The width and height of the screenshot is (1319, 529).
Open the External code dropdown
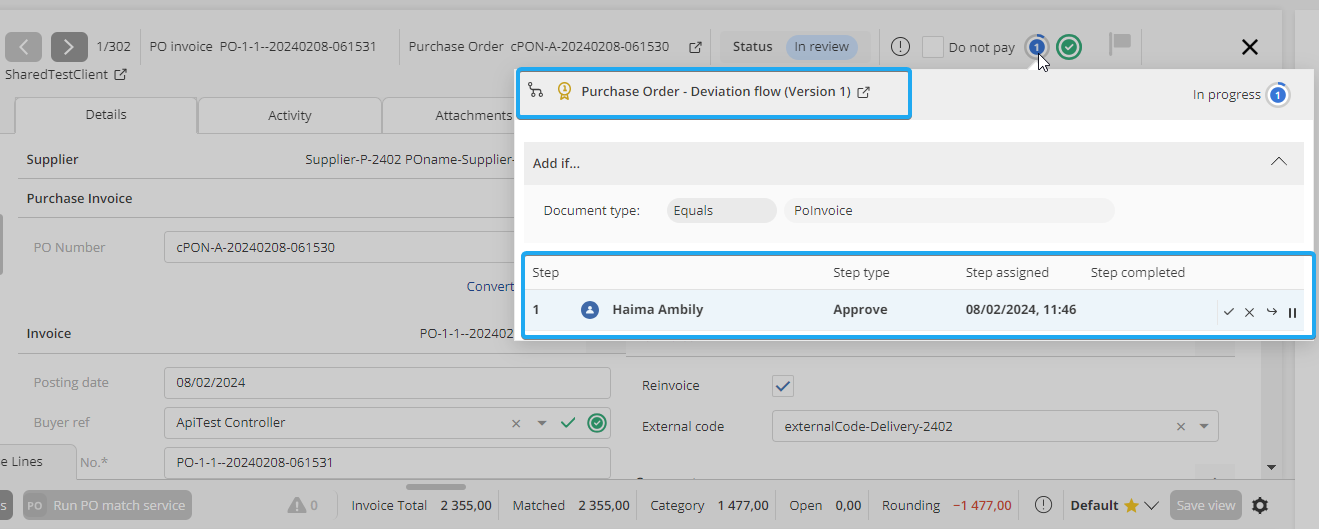pos(1205,426)
